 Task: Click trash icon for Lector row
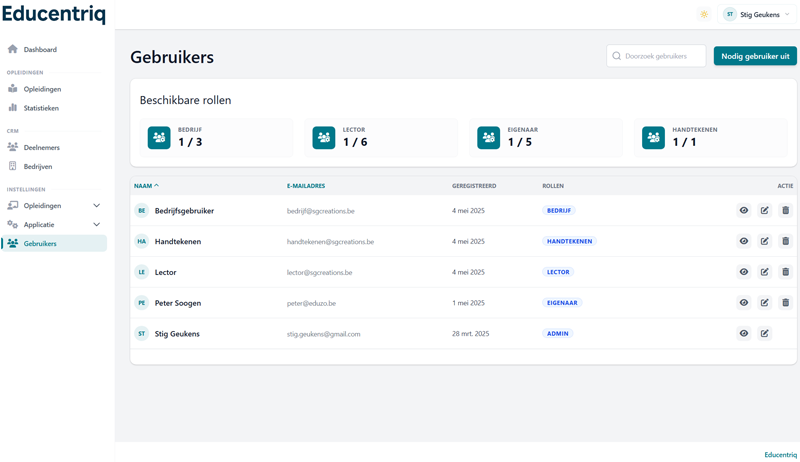click(785, 272)
